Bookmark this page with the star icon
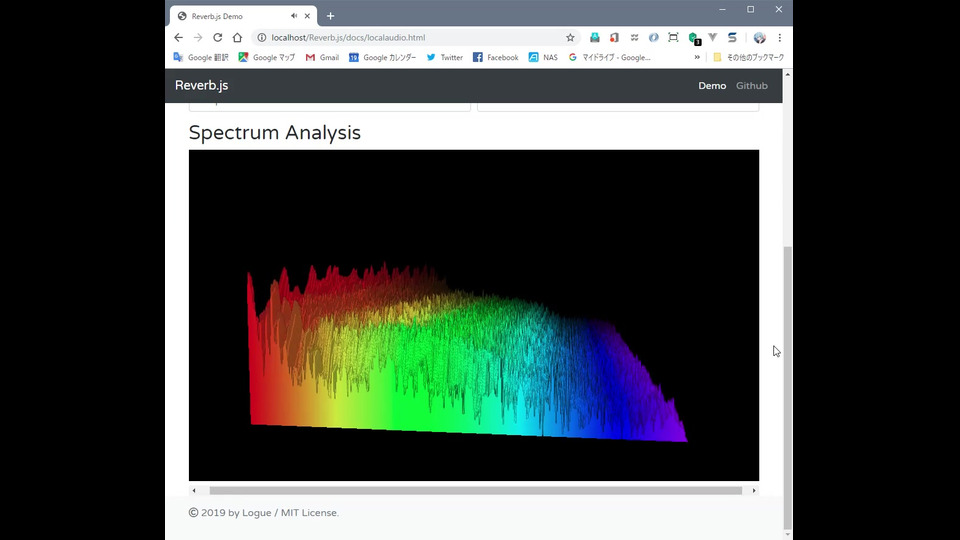Viewport: 960px width, 540px height. (x=570, y=38)
